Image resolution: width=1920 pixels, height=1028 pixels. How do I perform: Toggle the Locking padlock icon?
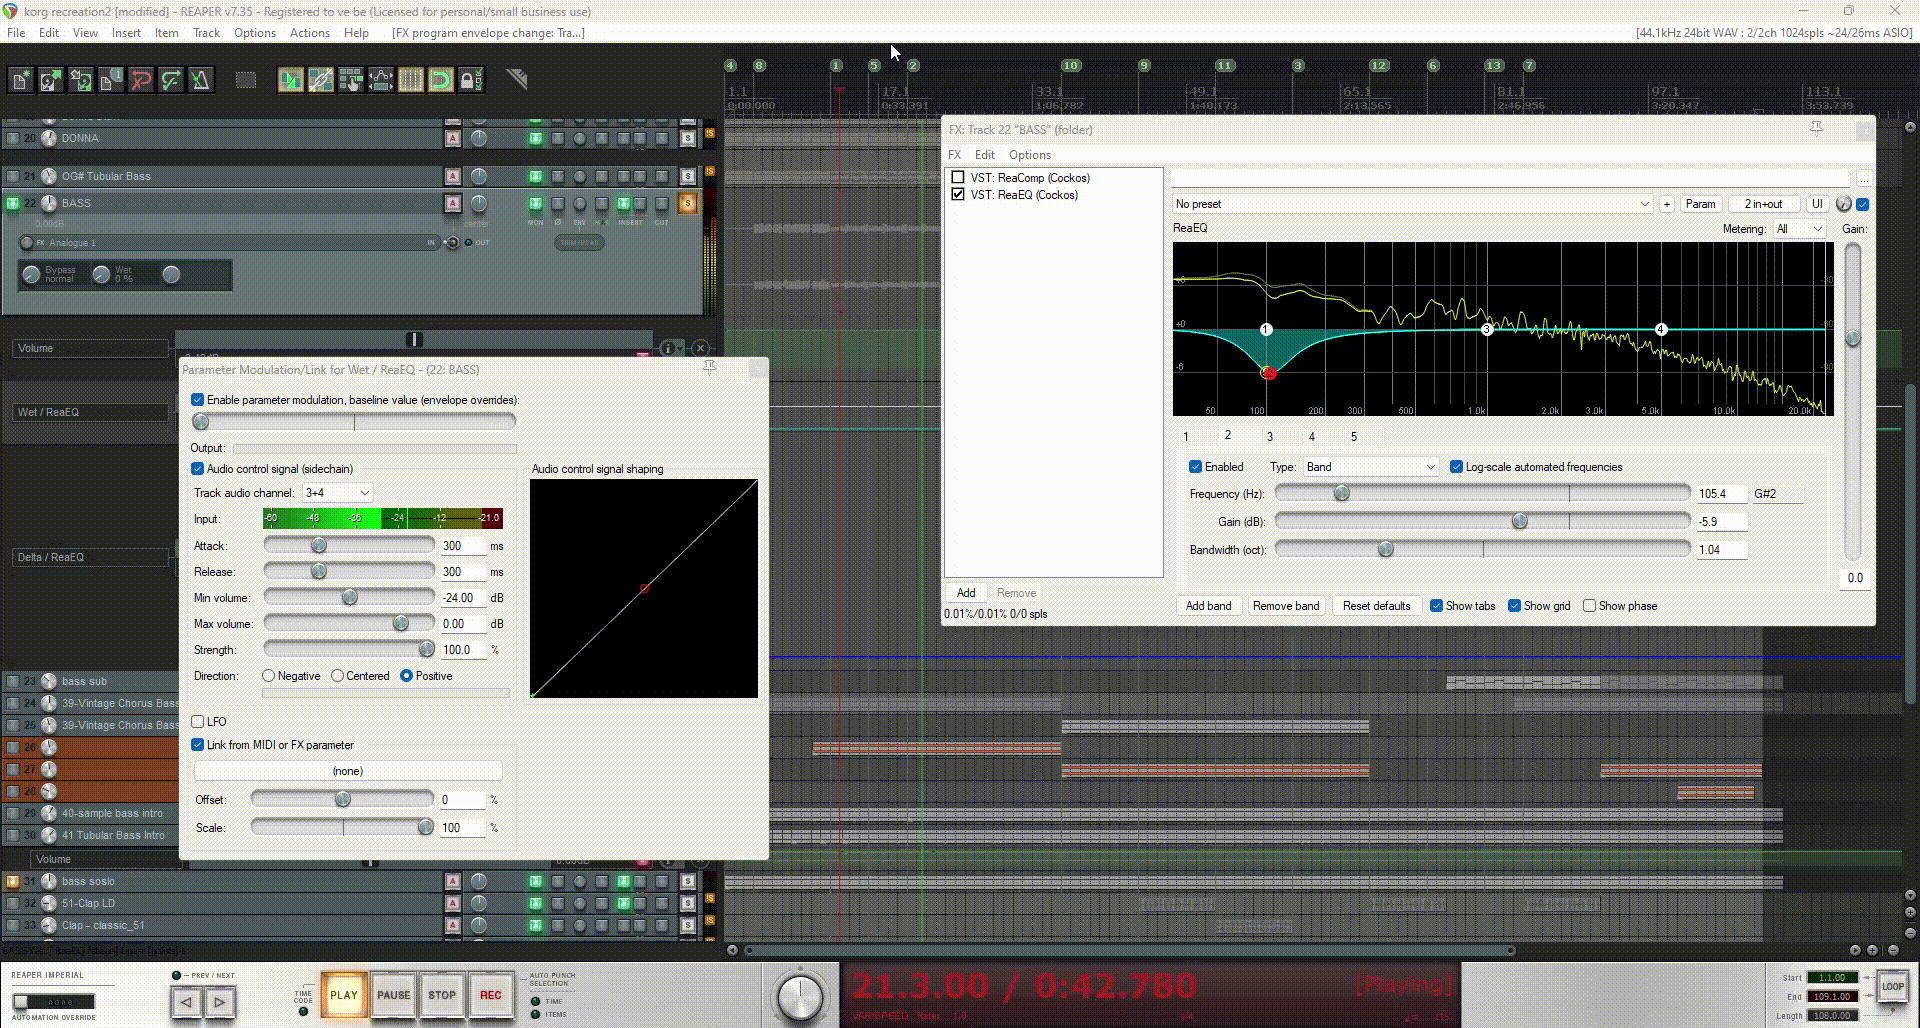click(x=471, y=80)
